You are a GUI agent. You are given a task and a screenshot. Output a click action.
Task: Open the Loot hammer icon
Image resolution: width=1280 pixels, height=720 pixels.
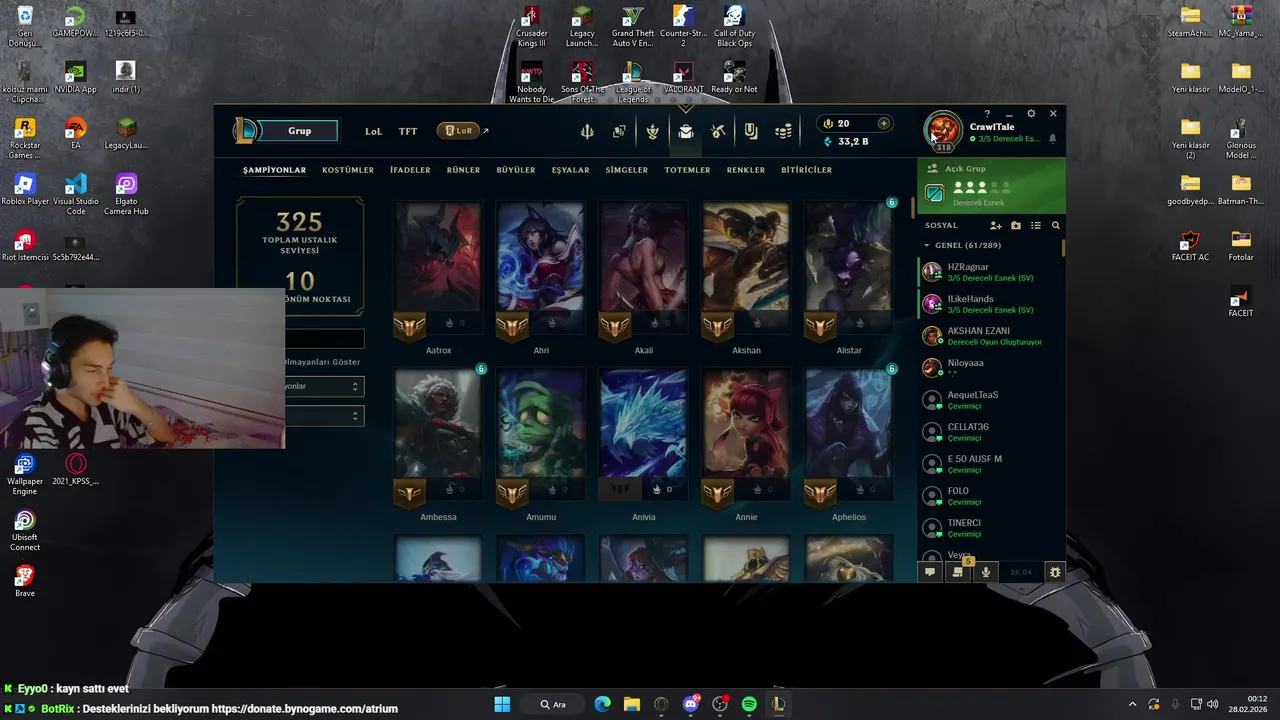718,131
